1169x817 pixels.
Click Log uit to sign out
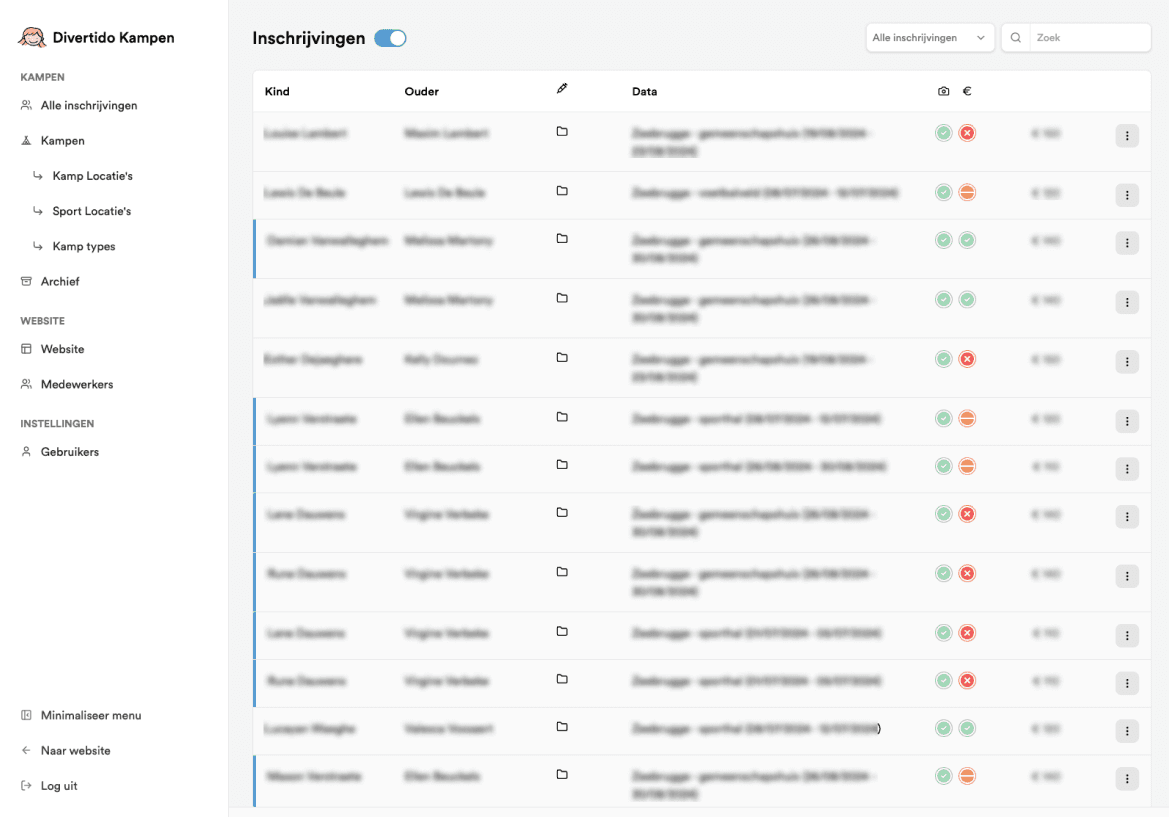coord(59,786)
